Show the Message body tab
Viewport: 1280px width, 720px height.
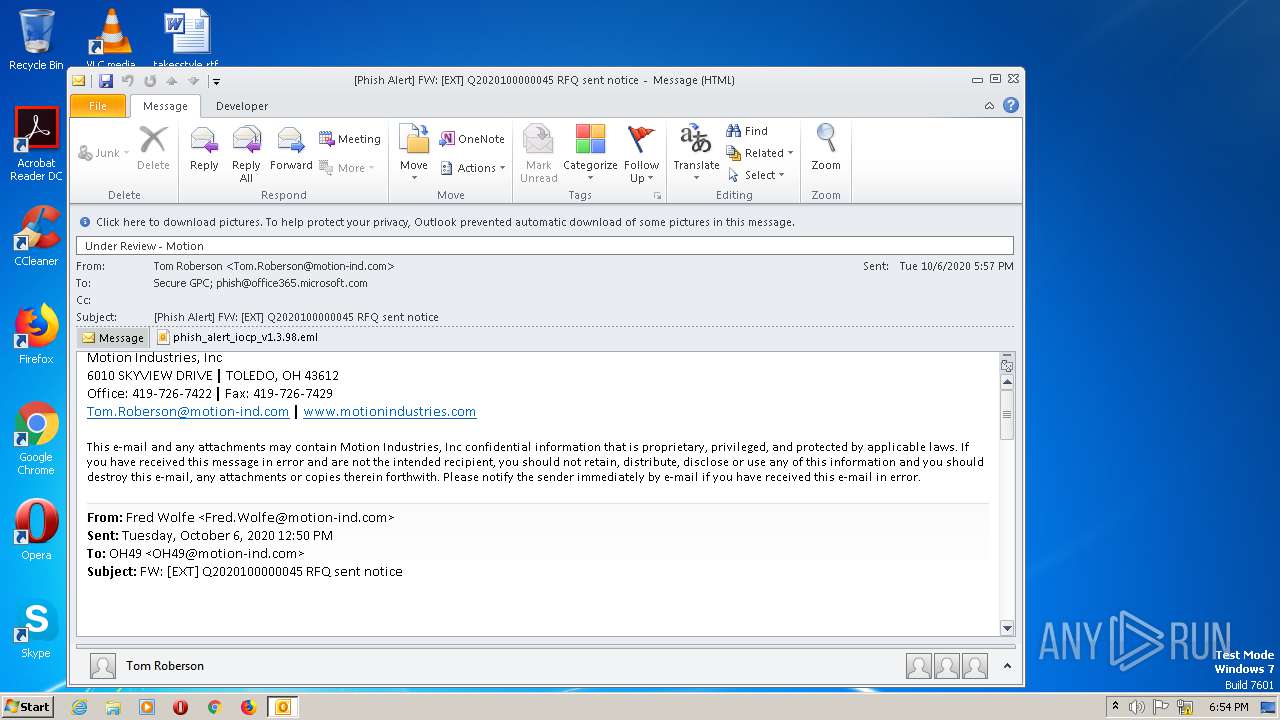point(112,338)
